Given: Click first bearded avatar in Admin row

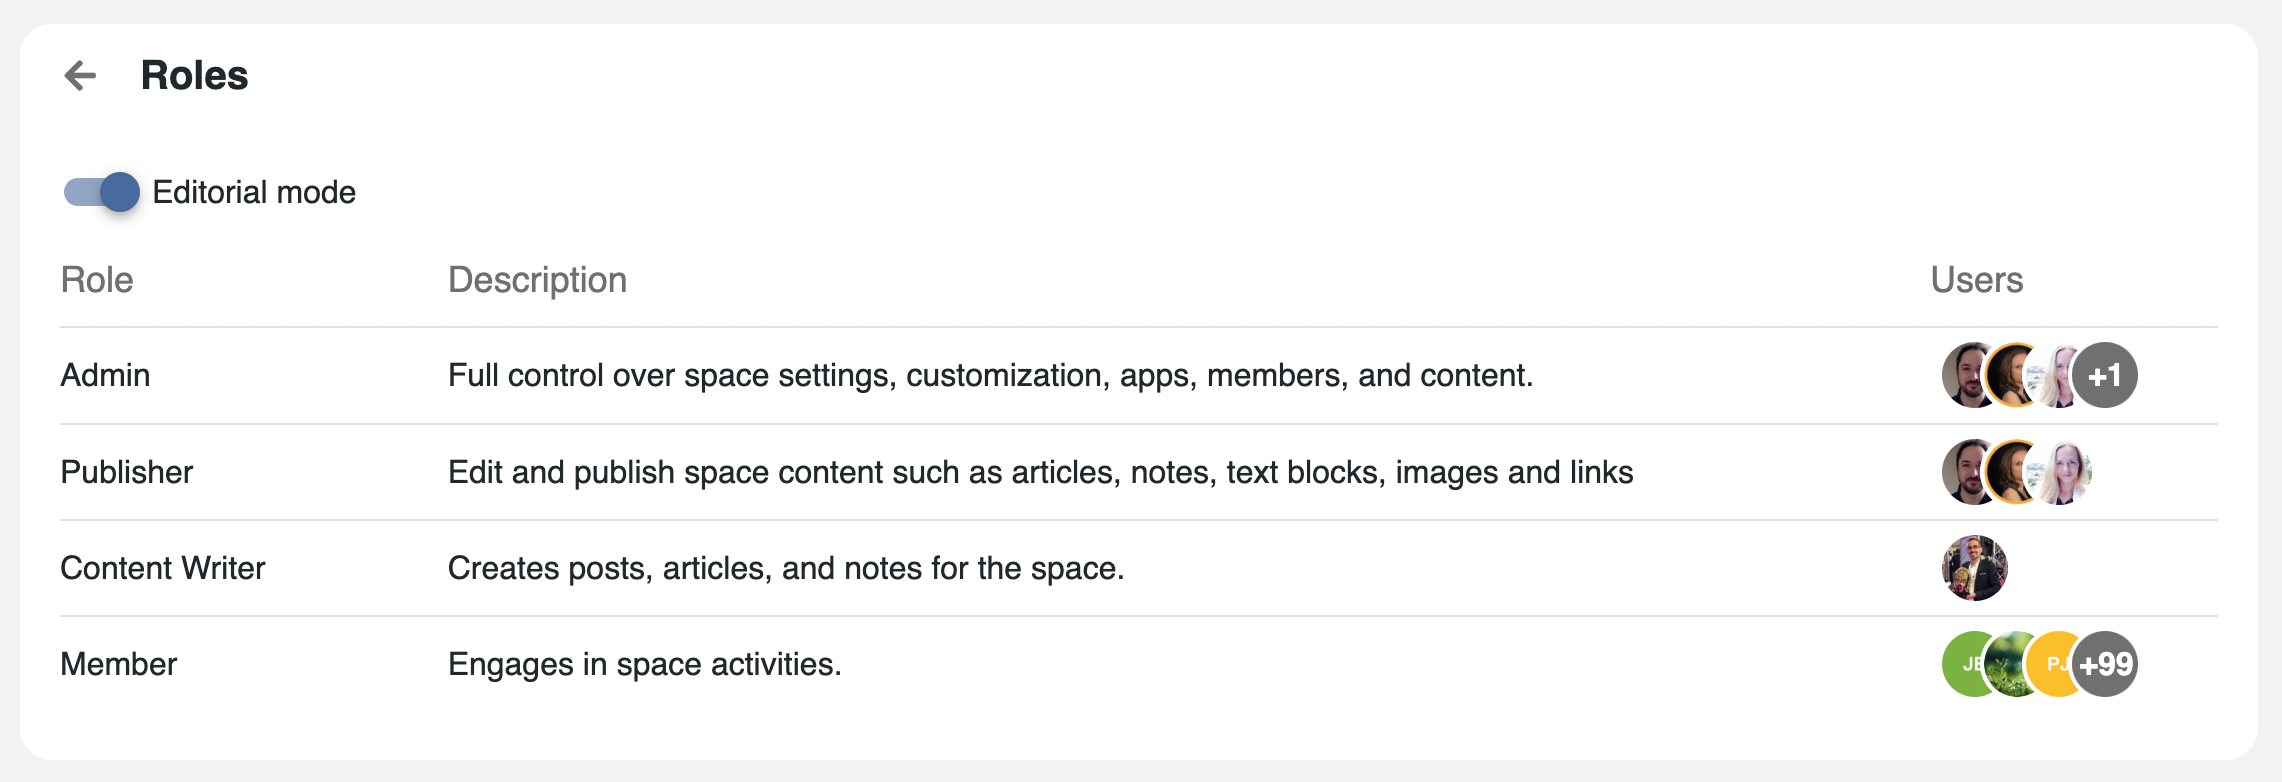Looking at the screenshot, I should pyautogui.click(x=1964, y=375).
